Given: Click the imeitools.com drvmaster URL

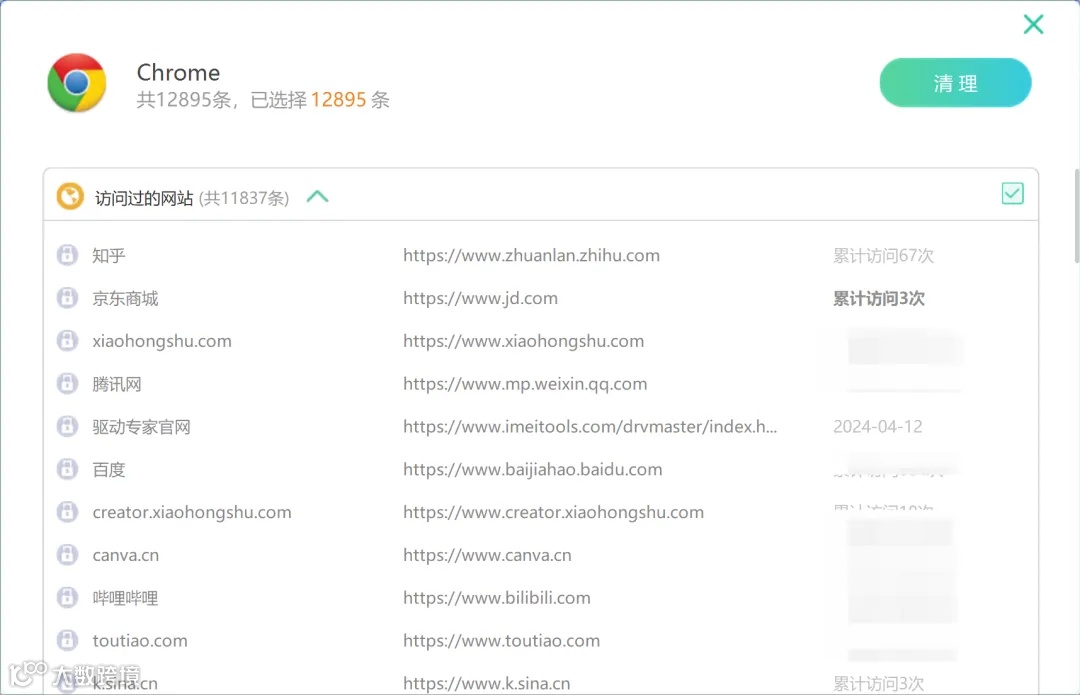Looking at the screenshot, I should [x=590, y=426].
